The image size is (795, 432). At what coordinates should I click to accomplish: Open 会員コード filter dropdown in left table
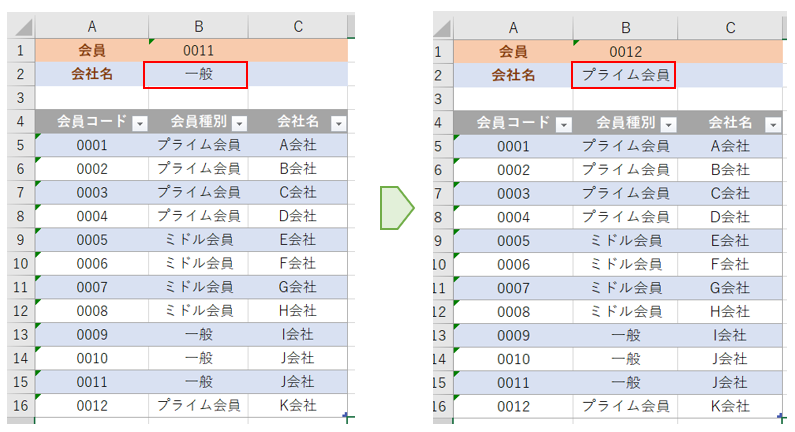click(x=139, y=122)
